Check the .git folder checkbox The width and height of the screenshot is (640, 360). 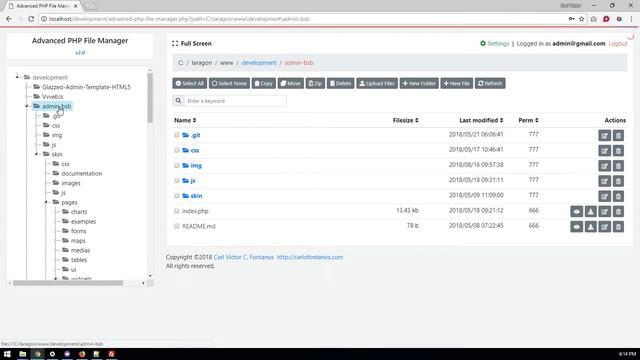click(177, 135)
